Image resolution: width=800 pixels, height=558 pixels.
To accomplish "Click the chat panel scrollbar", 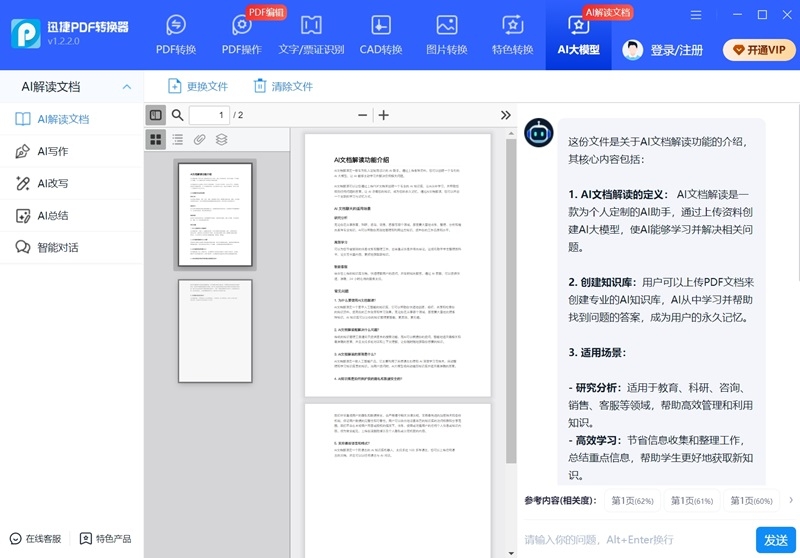I will tap(797, 192).
